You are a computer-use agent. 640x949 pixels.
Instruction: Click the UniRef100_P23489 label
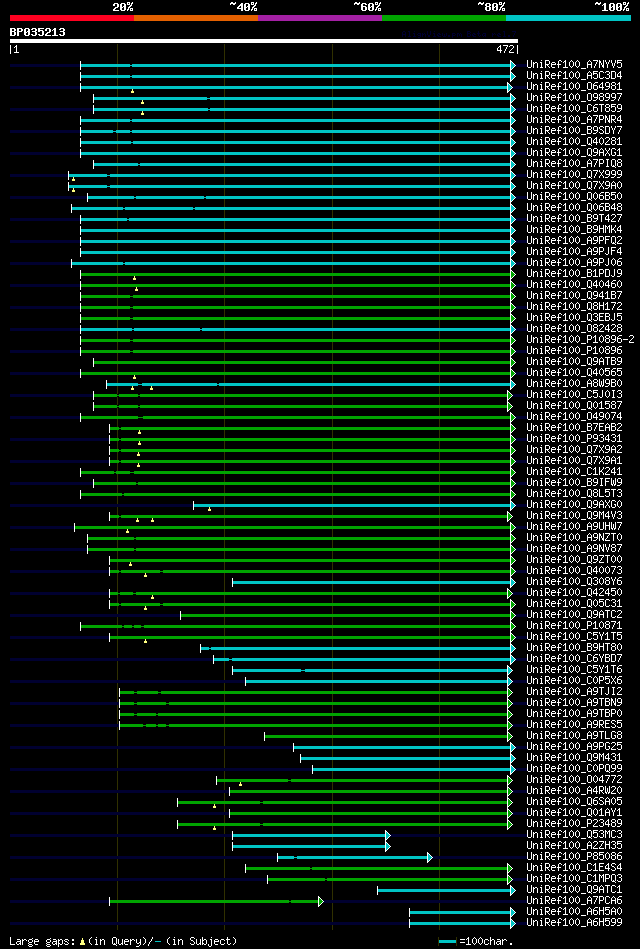click(x=574, y=823)
